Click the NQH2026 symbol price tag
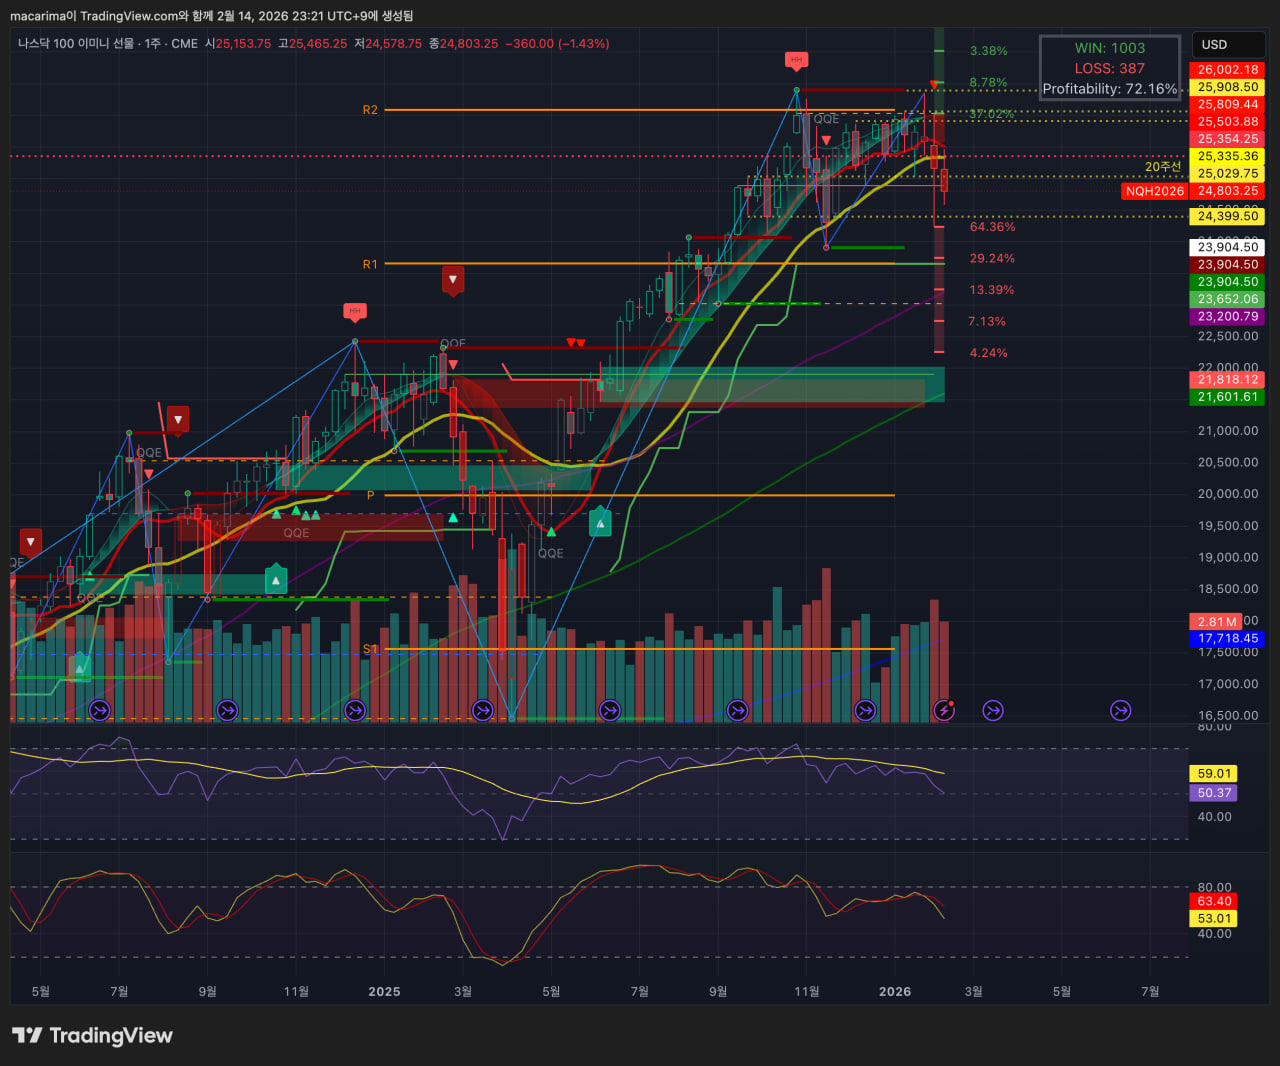The image size is (1280, 1066). pyautogui.click(x=1154, y=191)
